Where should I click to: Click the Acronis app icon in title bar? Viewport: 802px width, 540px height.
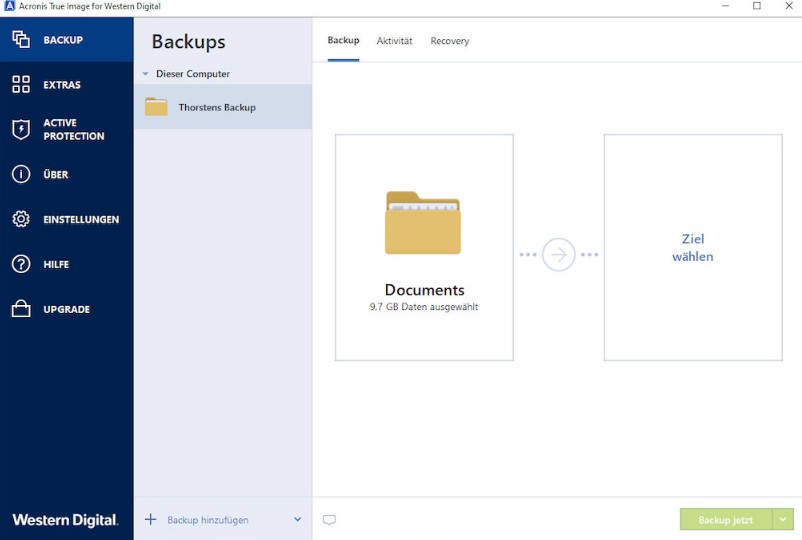tap(9, 6)
